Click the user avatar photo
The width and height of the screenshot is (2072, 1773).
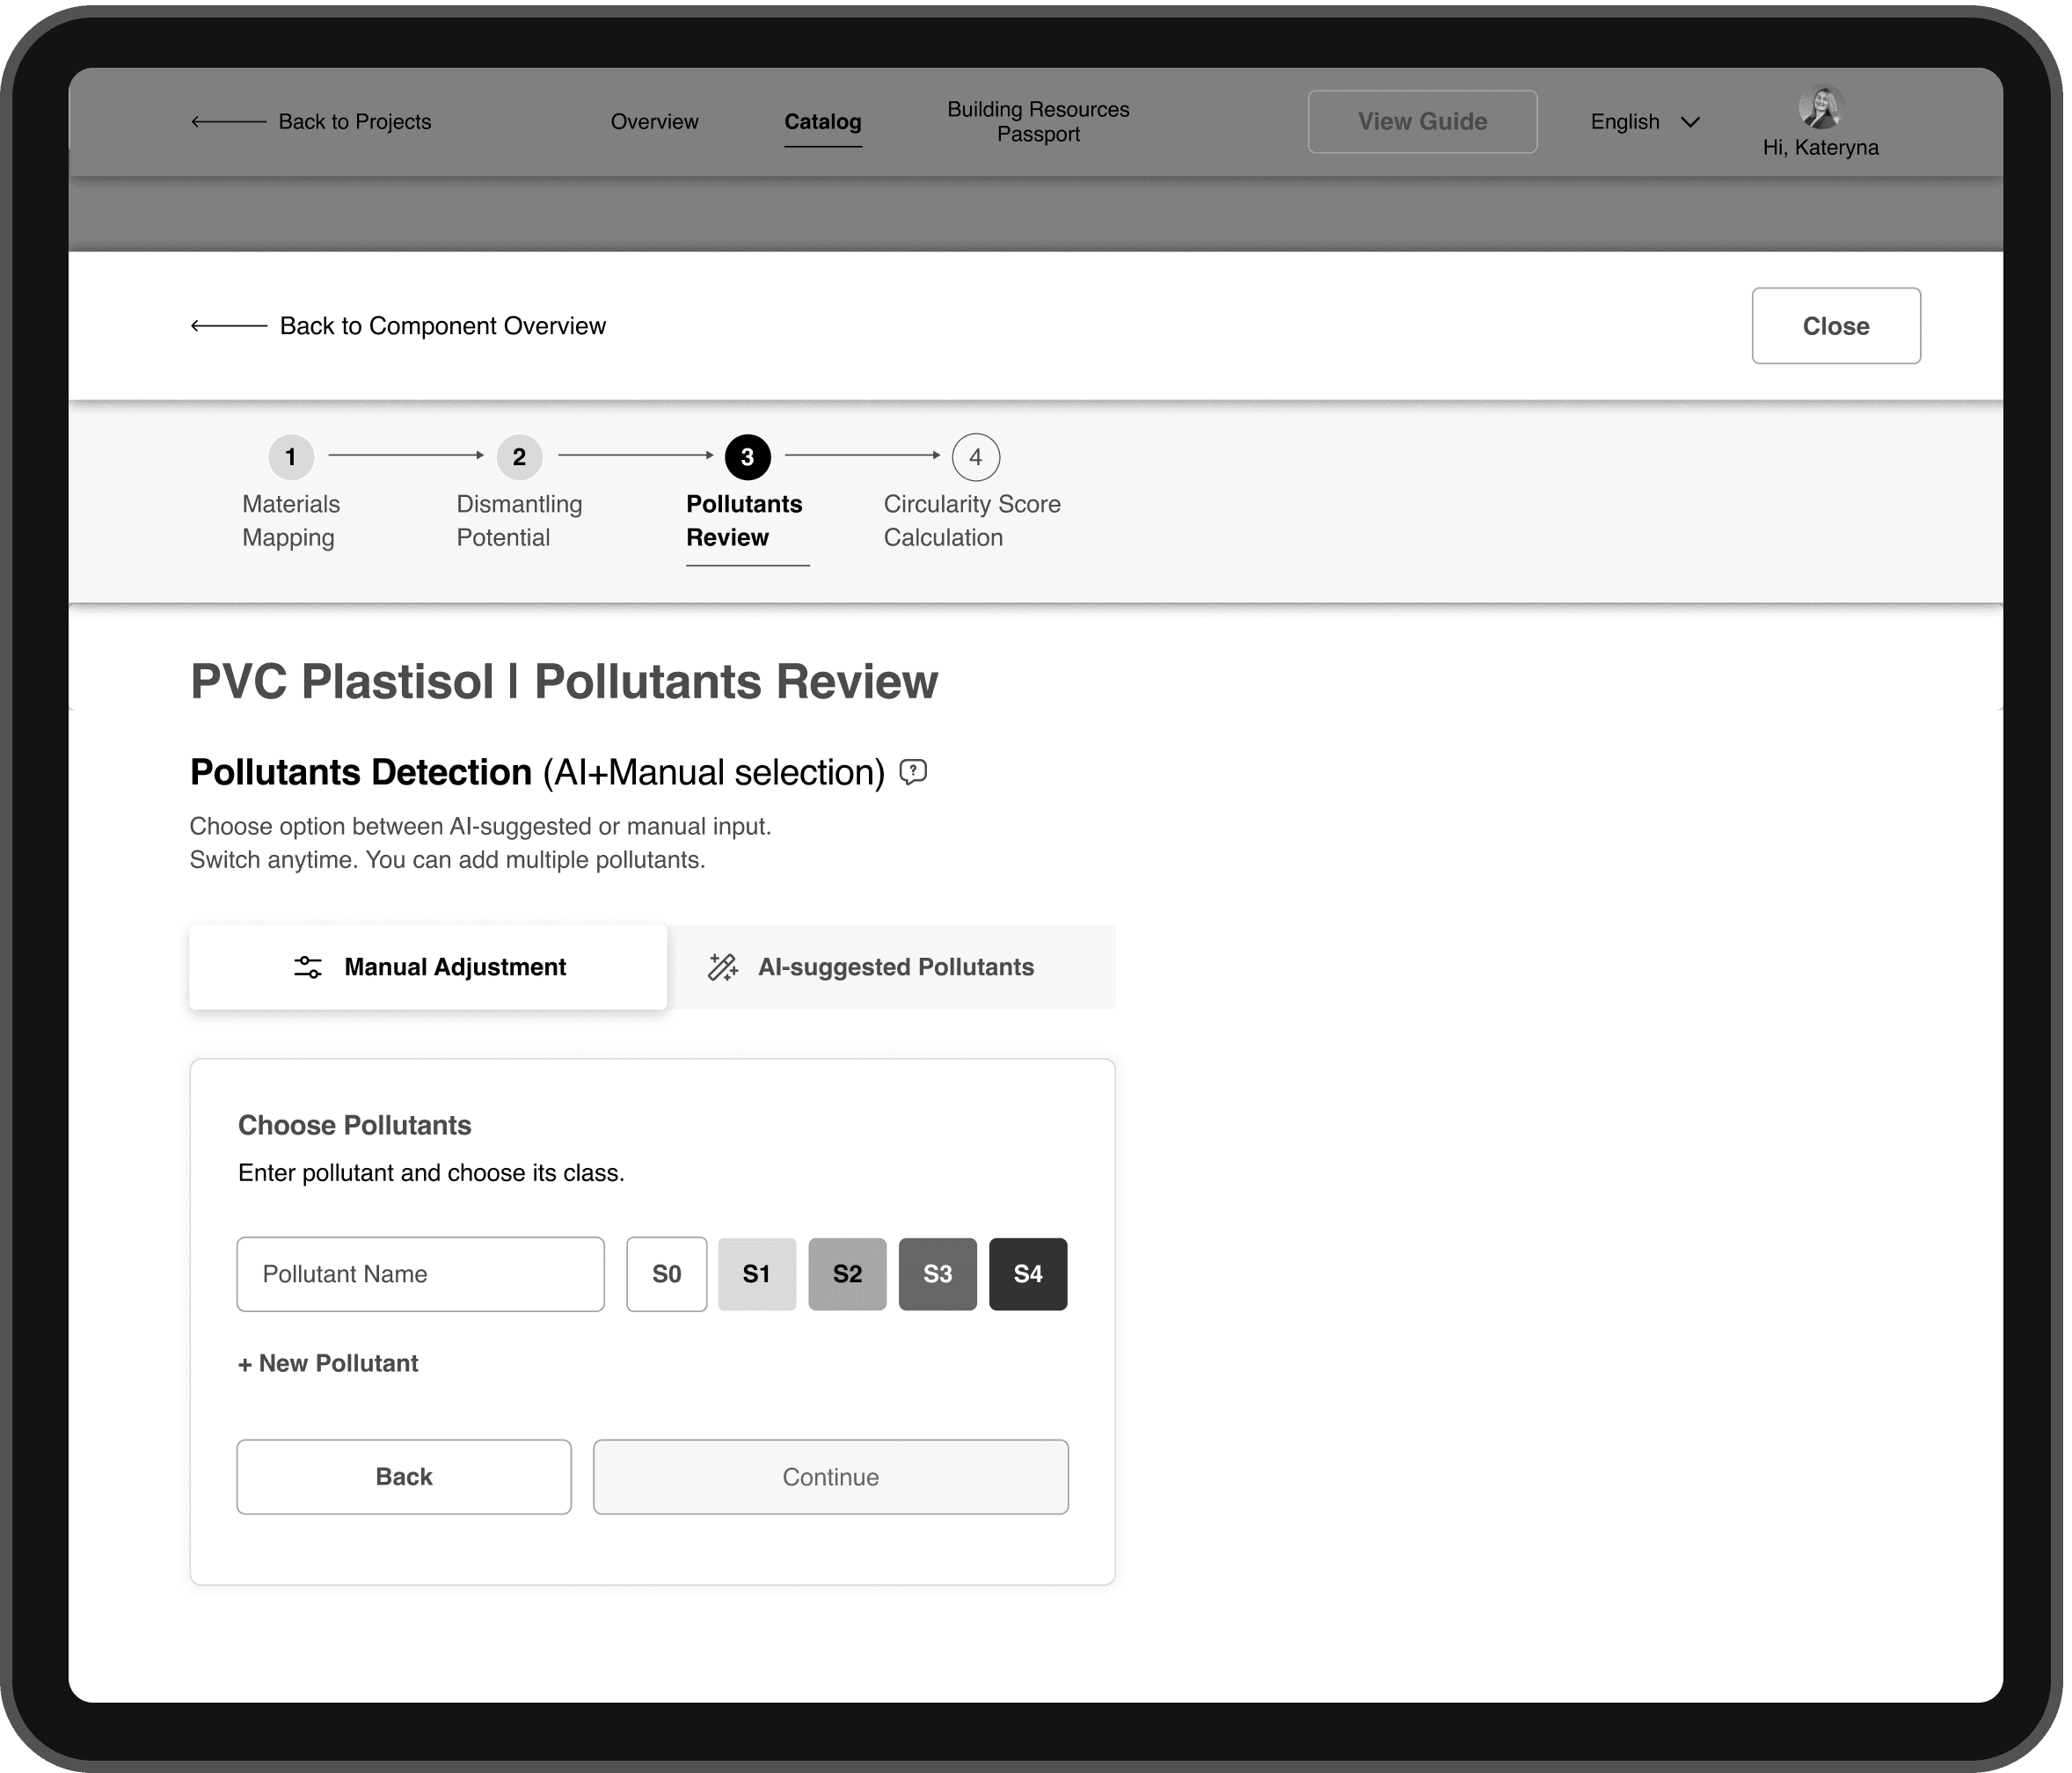tap(1820, 109)
